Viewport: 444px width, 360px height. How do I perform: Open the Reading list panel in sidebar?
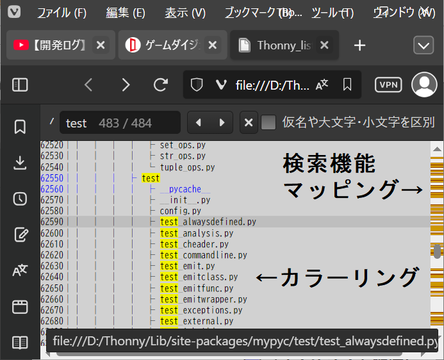tap(20, 342)
